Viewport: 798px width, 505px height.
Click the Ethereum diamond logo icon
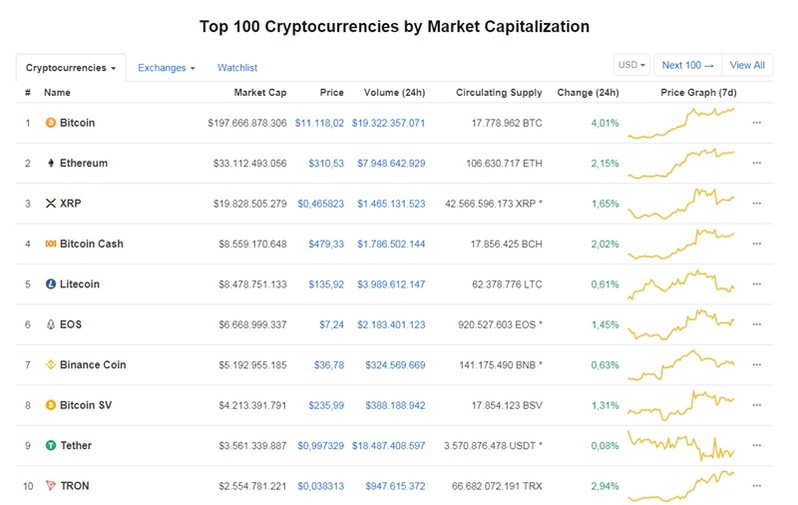click(x=50, y=163)
